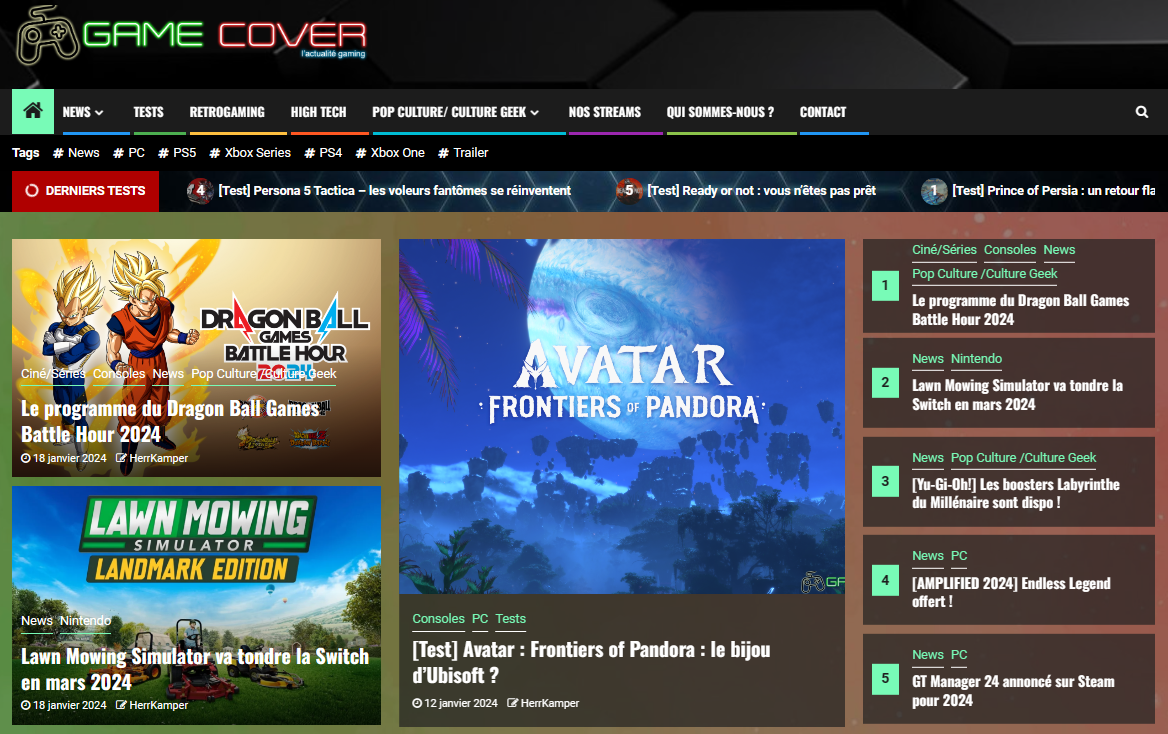Viewport: 1168px width, 734px height.
Task: Click Tests category under Avatar image
Action: tap(510, 618)
